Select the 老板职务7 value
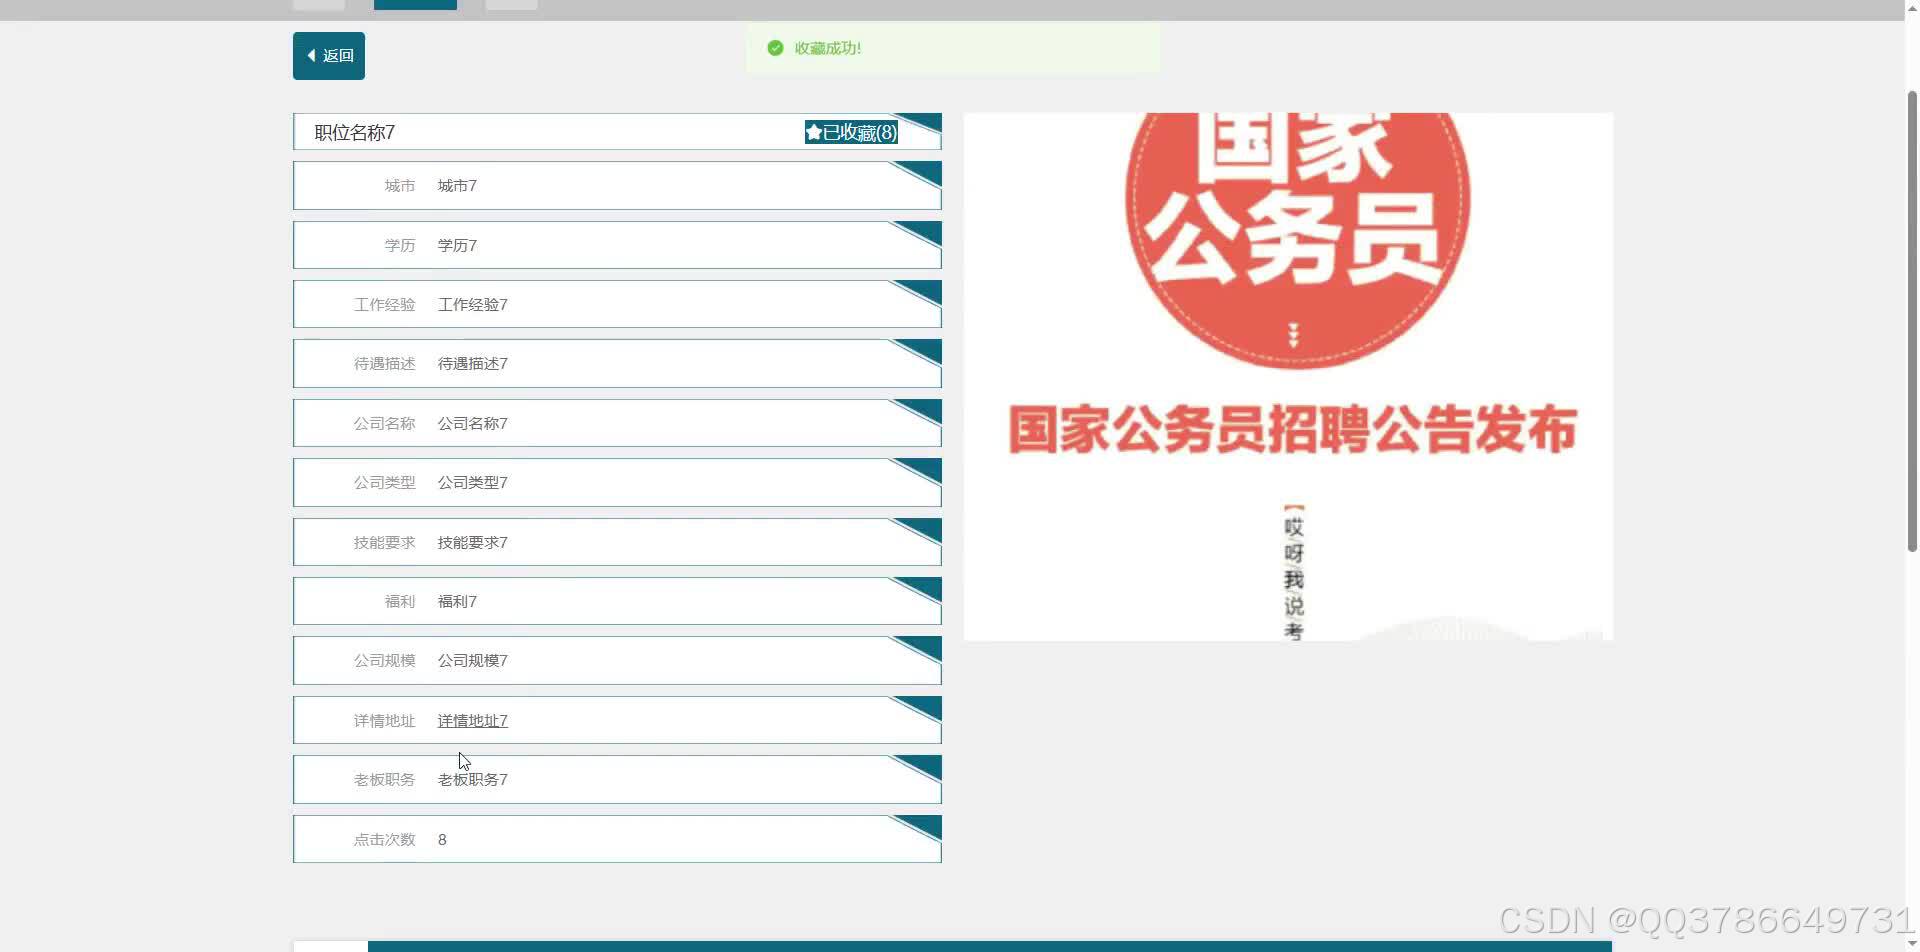Screen dimensions: 1920x952 click(x=472, y=779)
